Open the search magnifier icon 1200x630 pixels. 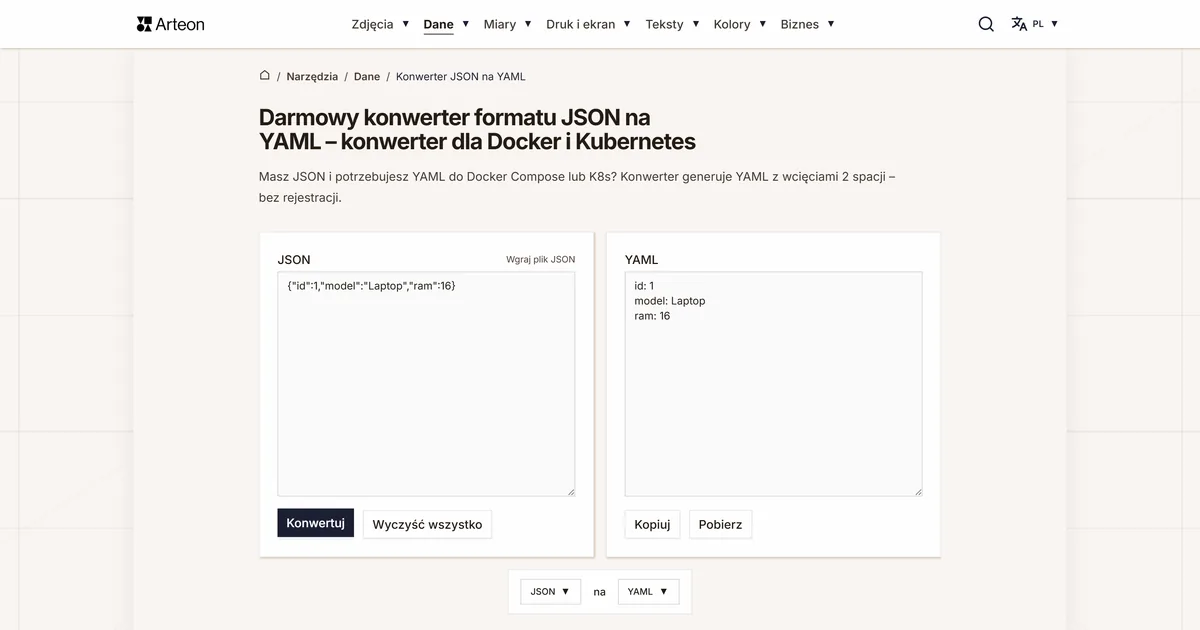click(x=986, y=24)
